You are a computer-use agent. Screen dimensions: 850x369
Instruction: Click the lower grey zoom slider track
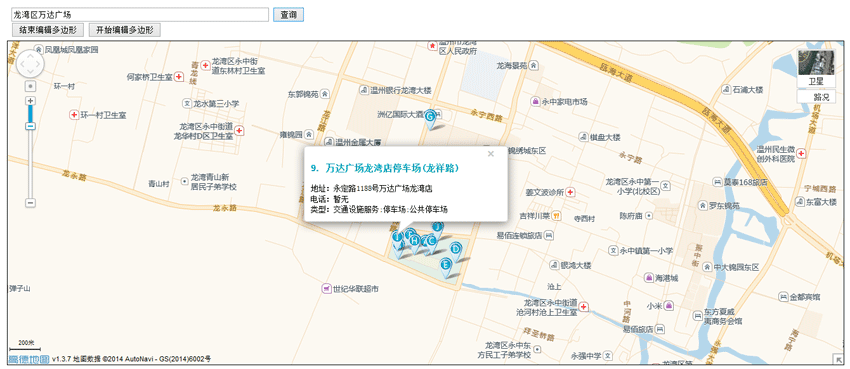pos(30,164)
